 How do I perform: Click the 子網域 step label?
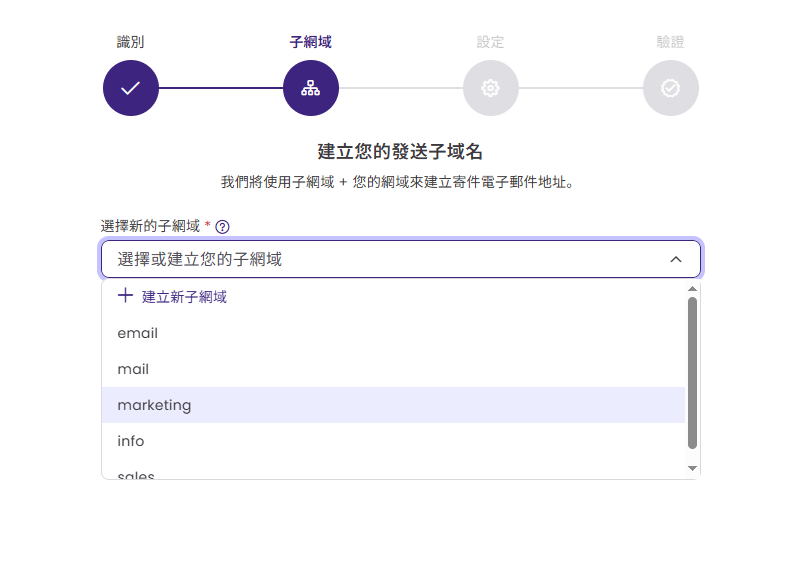coord(311,42)
